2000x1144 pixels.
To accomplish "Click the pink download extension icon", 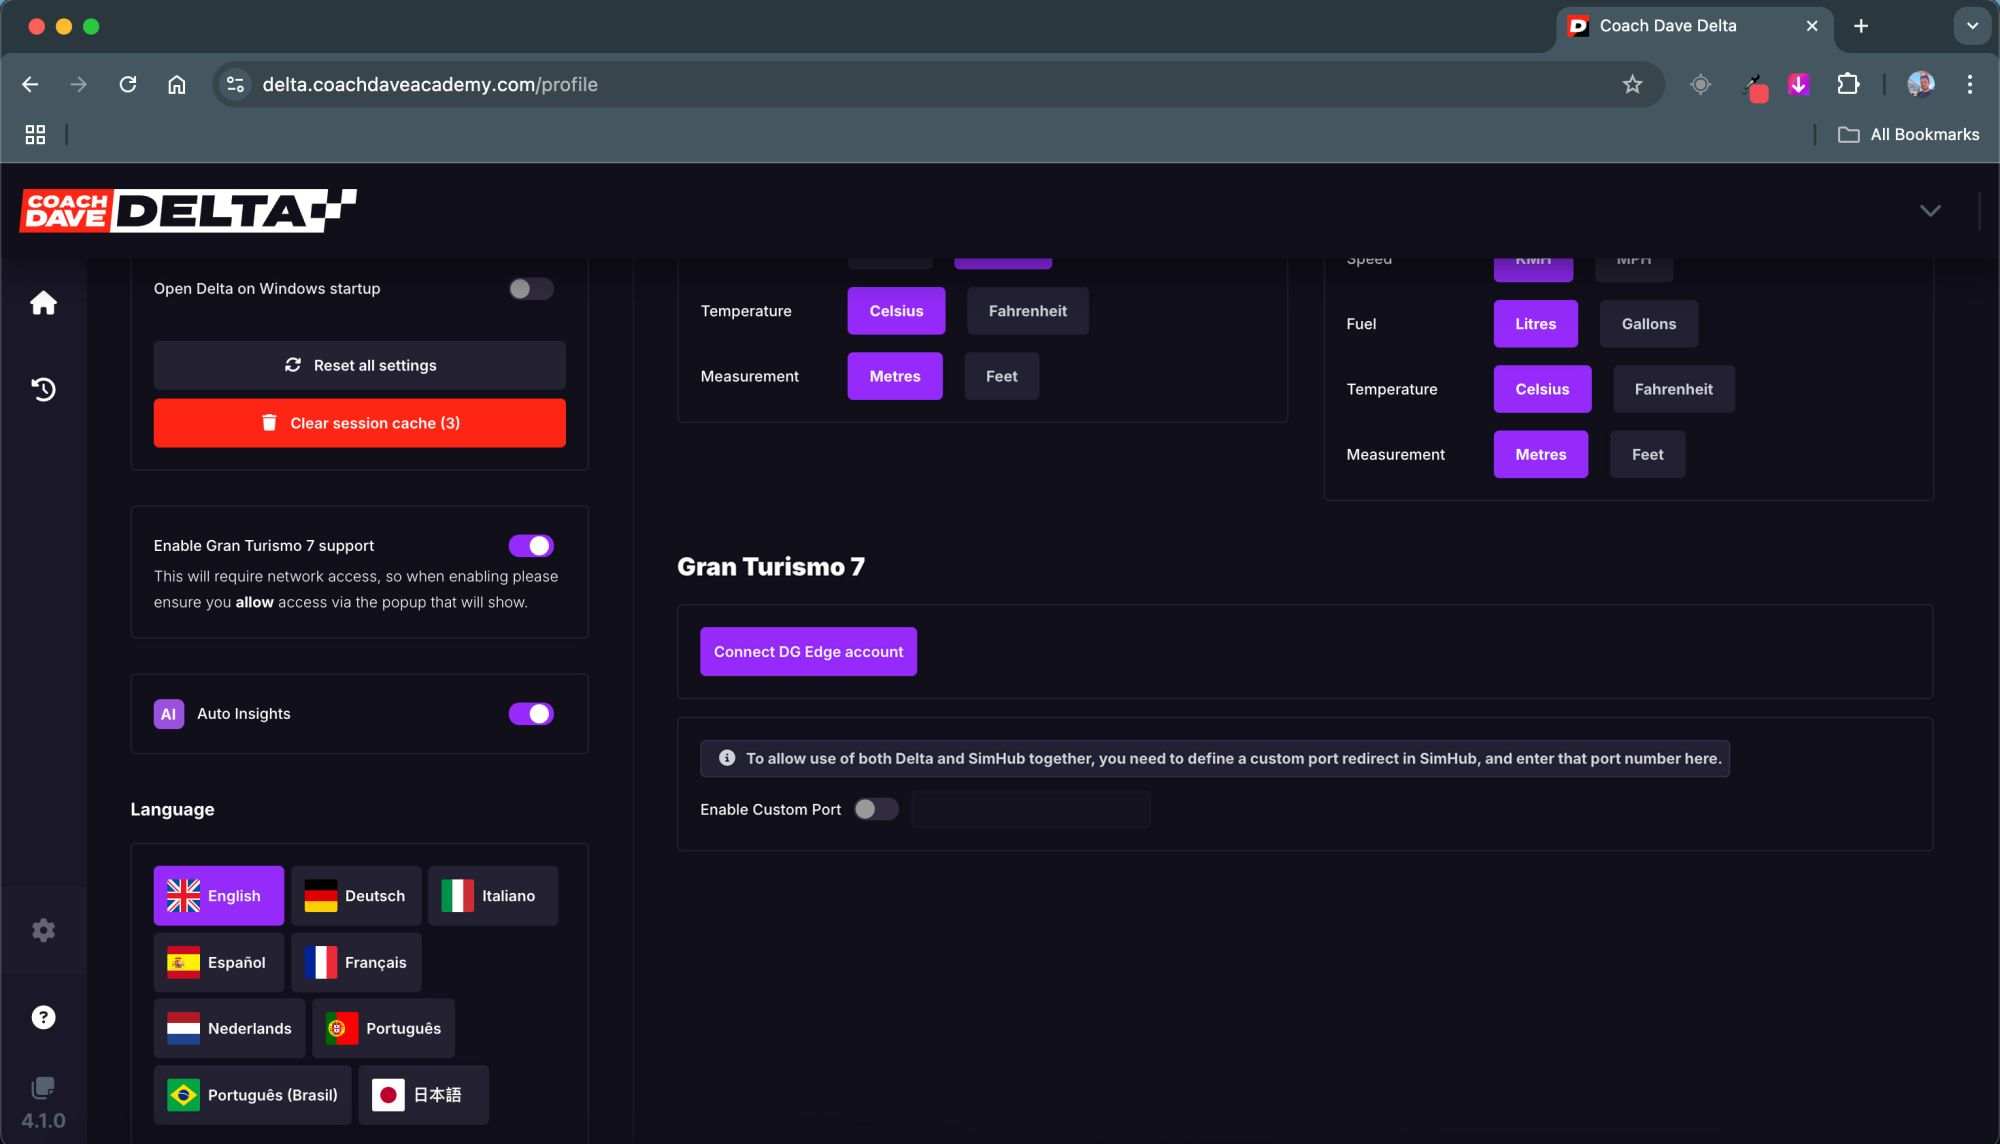I will click(1798, 84).
